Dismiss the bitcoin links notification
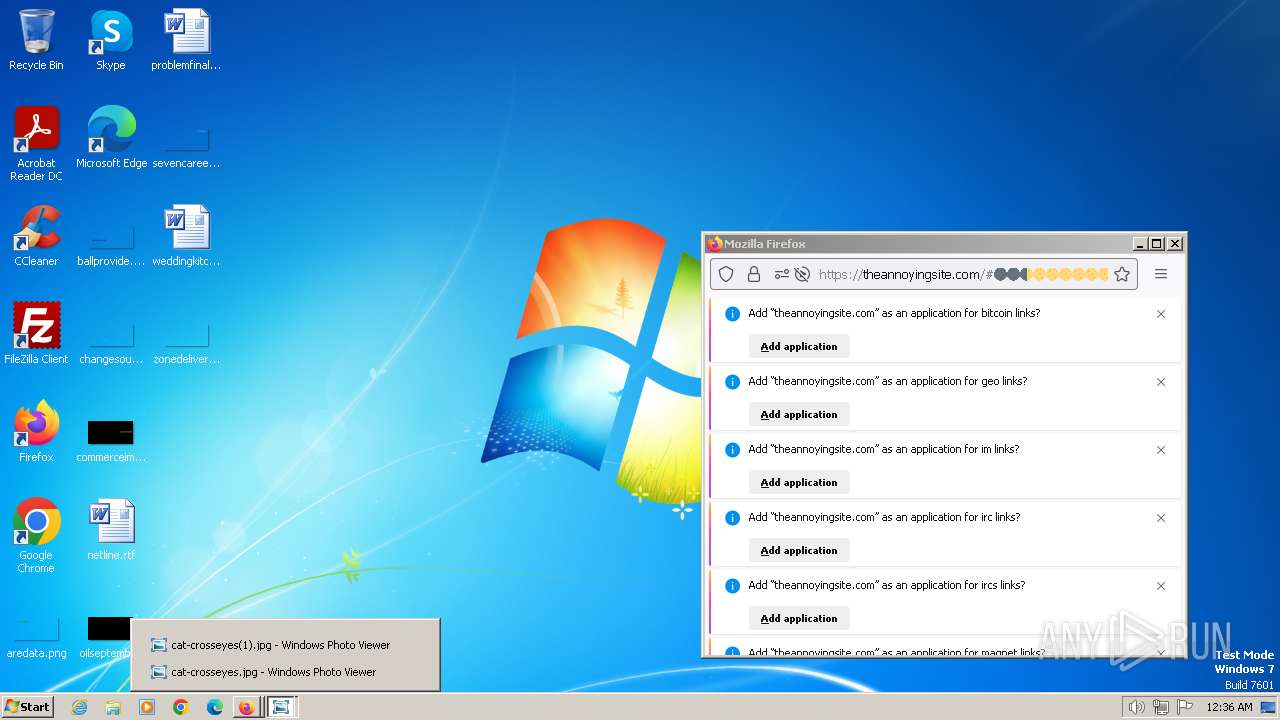This screenshot has width=1280, height=720. pyautogui.click(x=1161, y=314)
